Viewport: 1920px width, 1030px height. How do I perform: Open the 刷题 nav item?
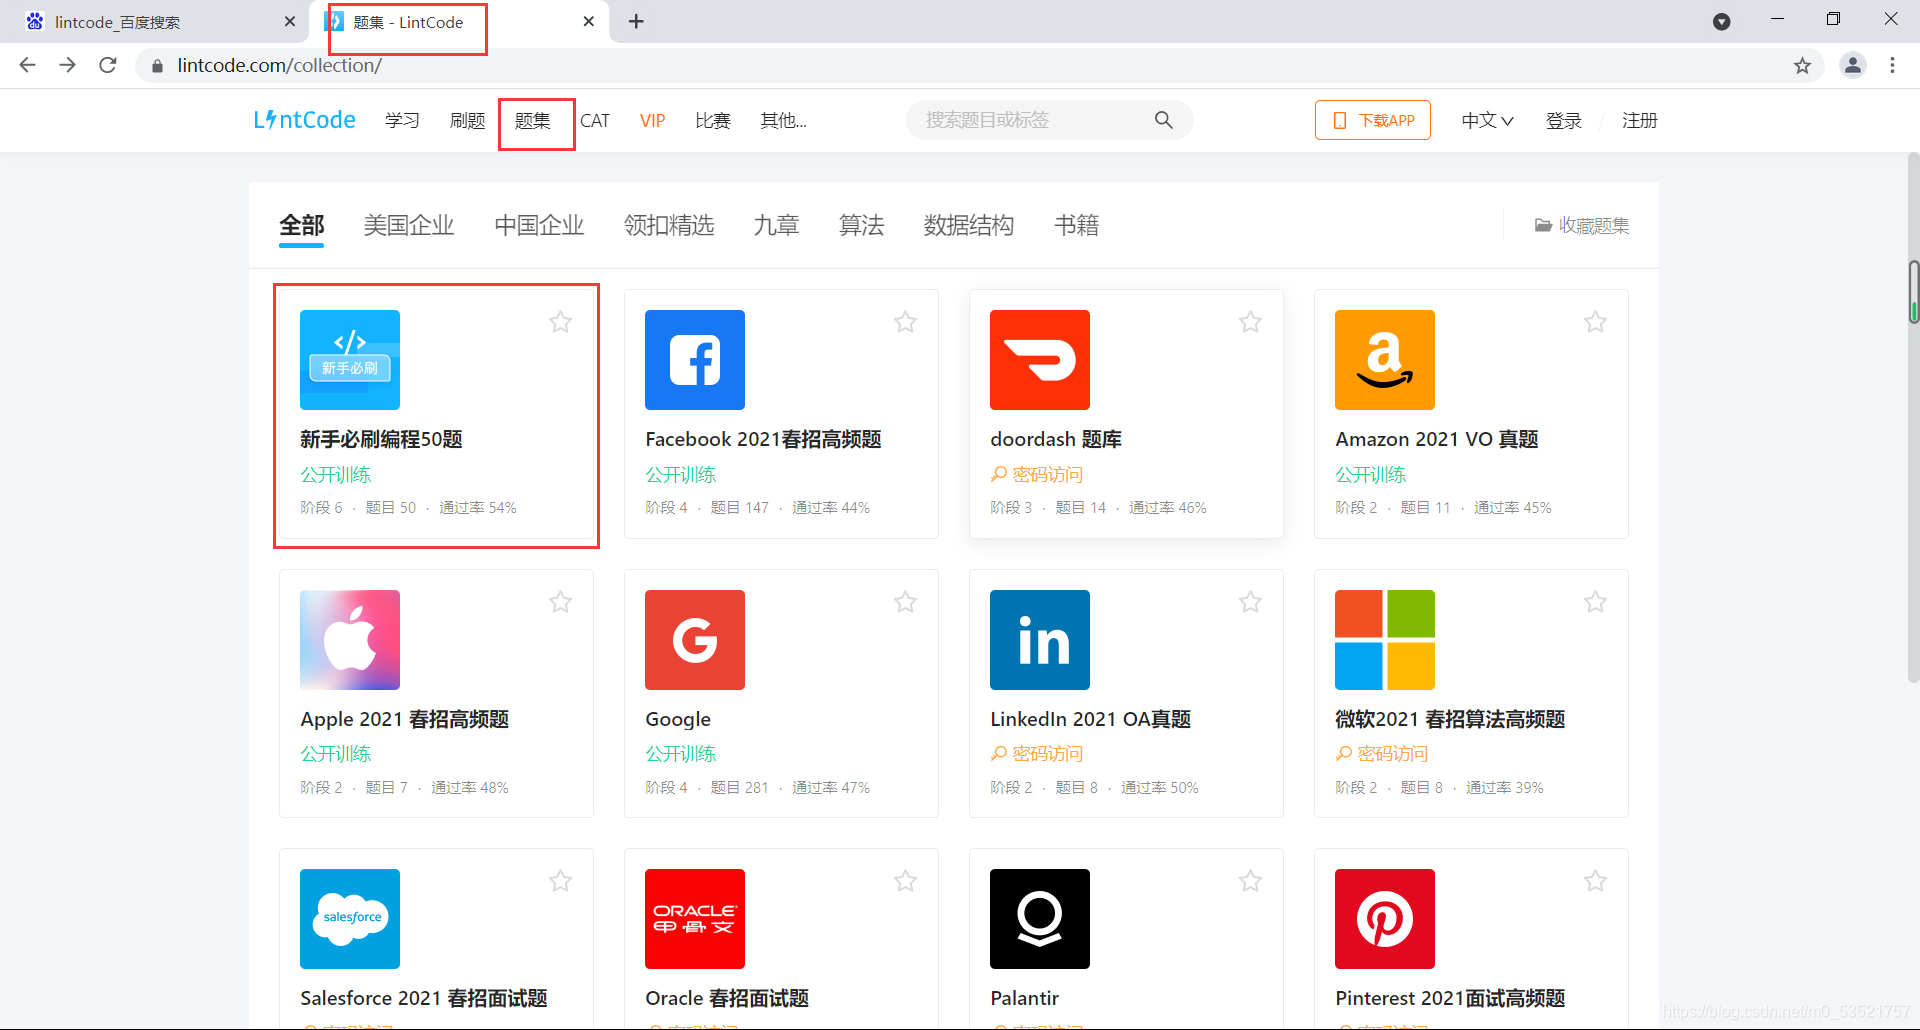tap(467, 121)
